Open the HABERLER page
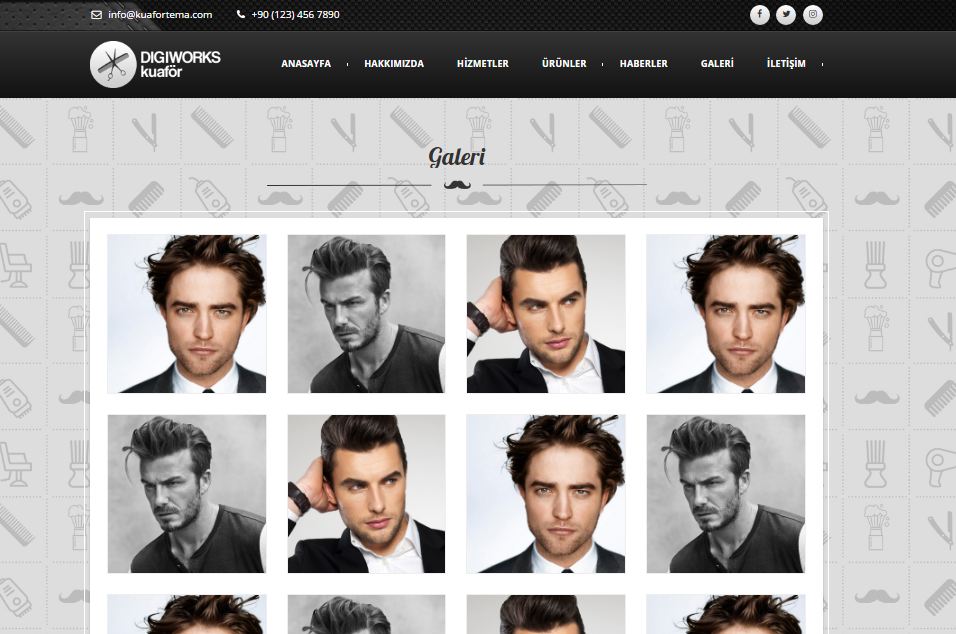 644,63
